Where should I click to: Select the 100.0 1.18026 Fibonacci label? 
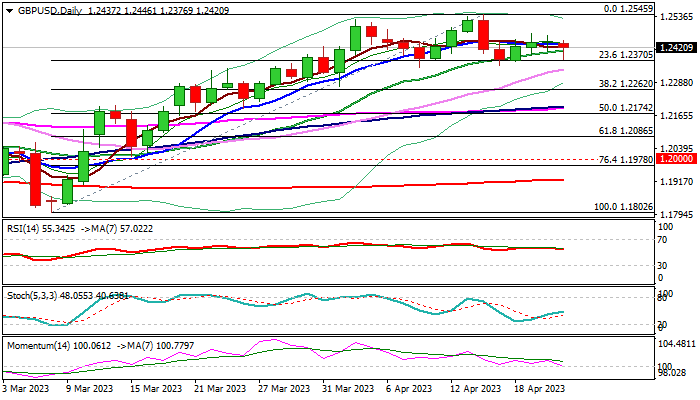coord(624,207)
